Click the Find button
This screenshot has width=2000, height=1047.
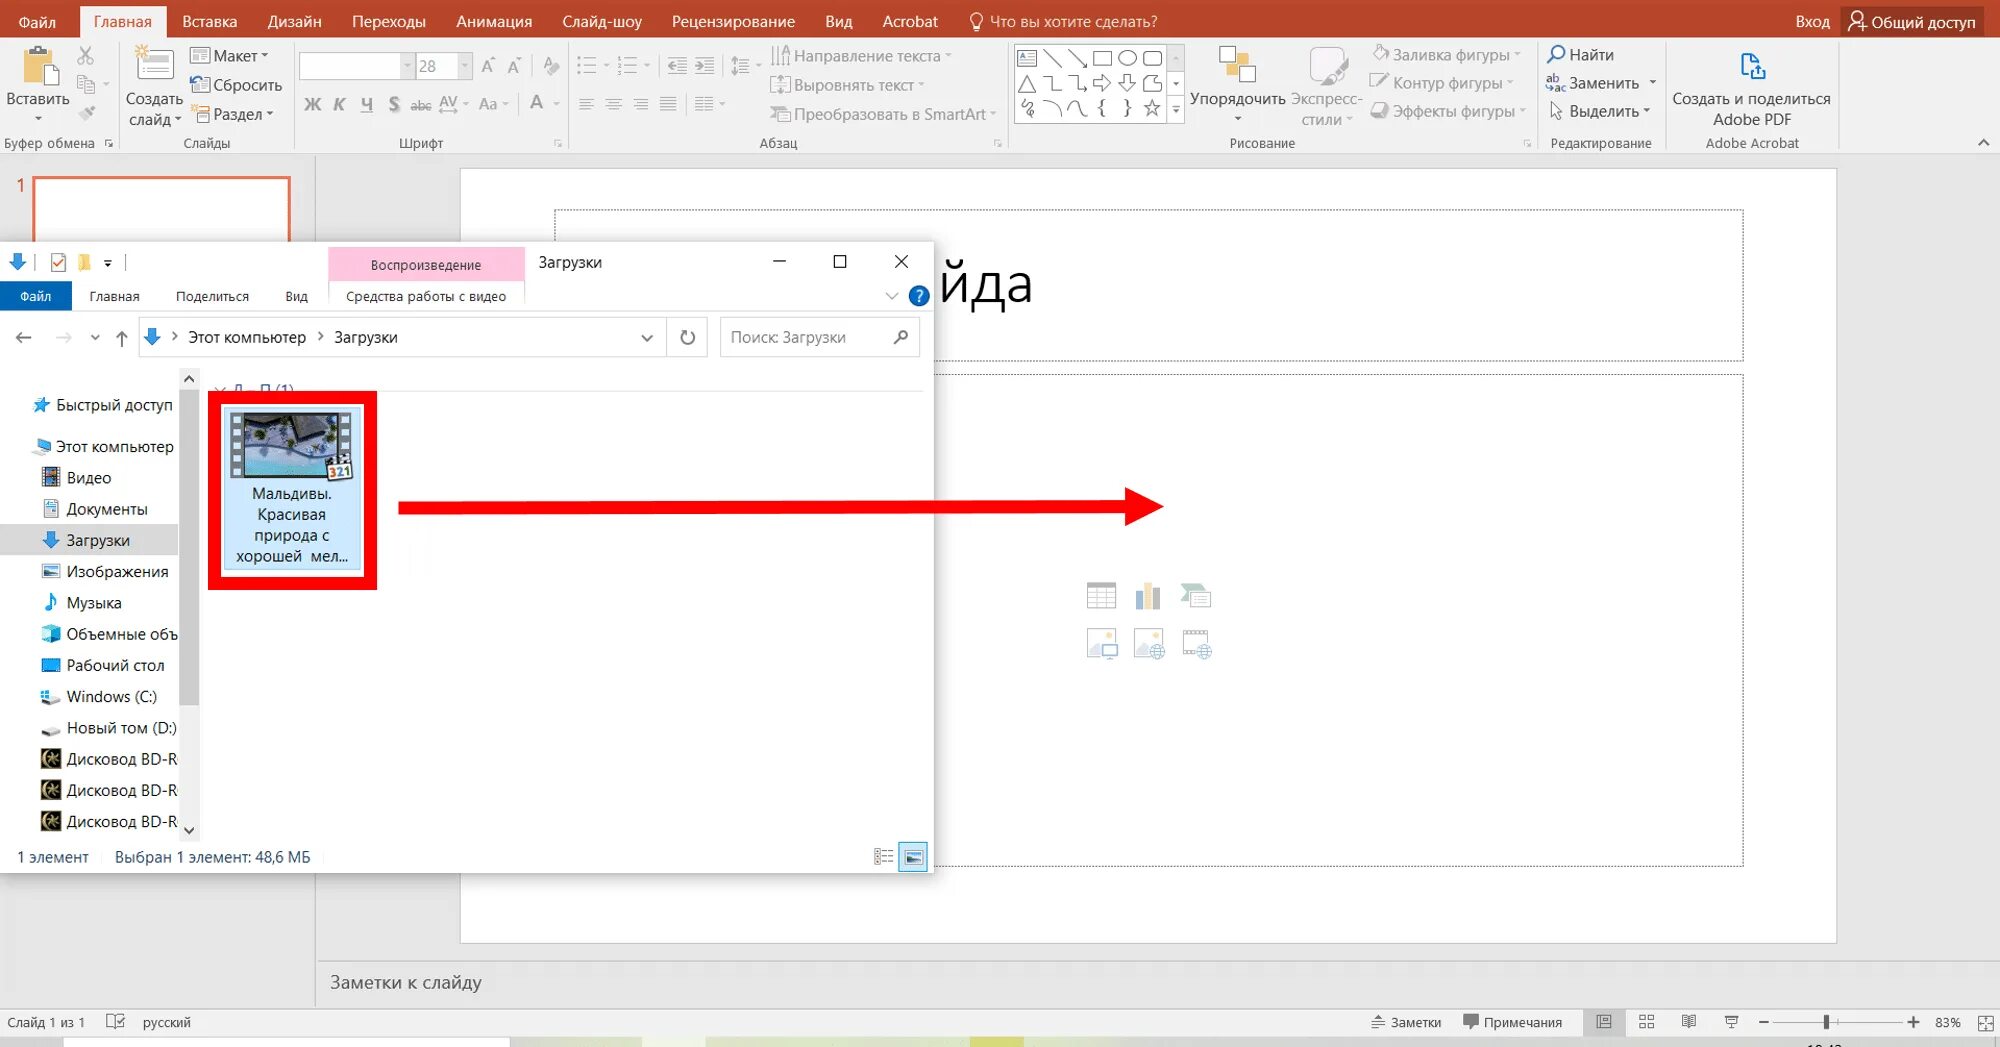[1581, 55]
